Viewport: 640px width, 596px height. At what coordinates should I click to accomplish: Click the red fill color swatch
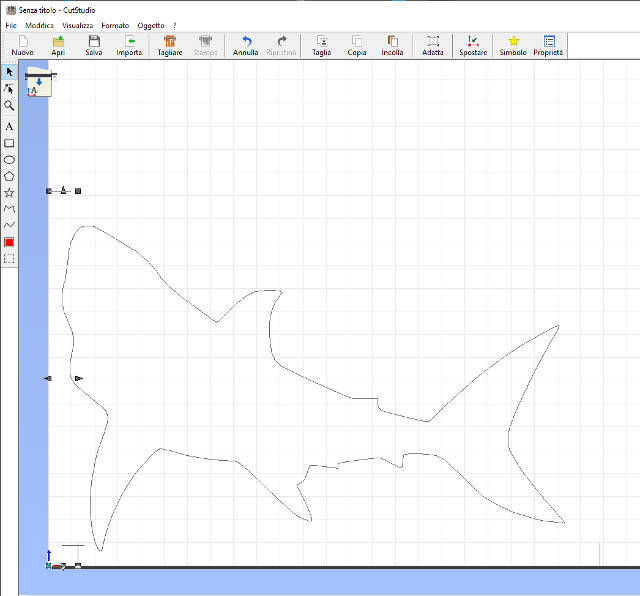click(x=9, y=242)
